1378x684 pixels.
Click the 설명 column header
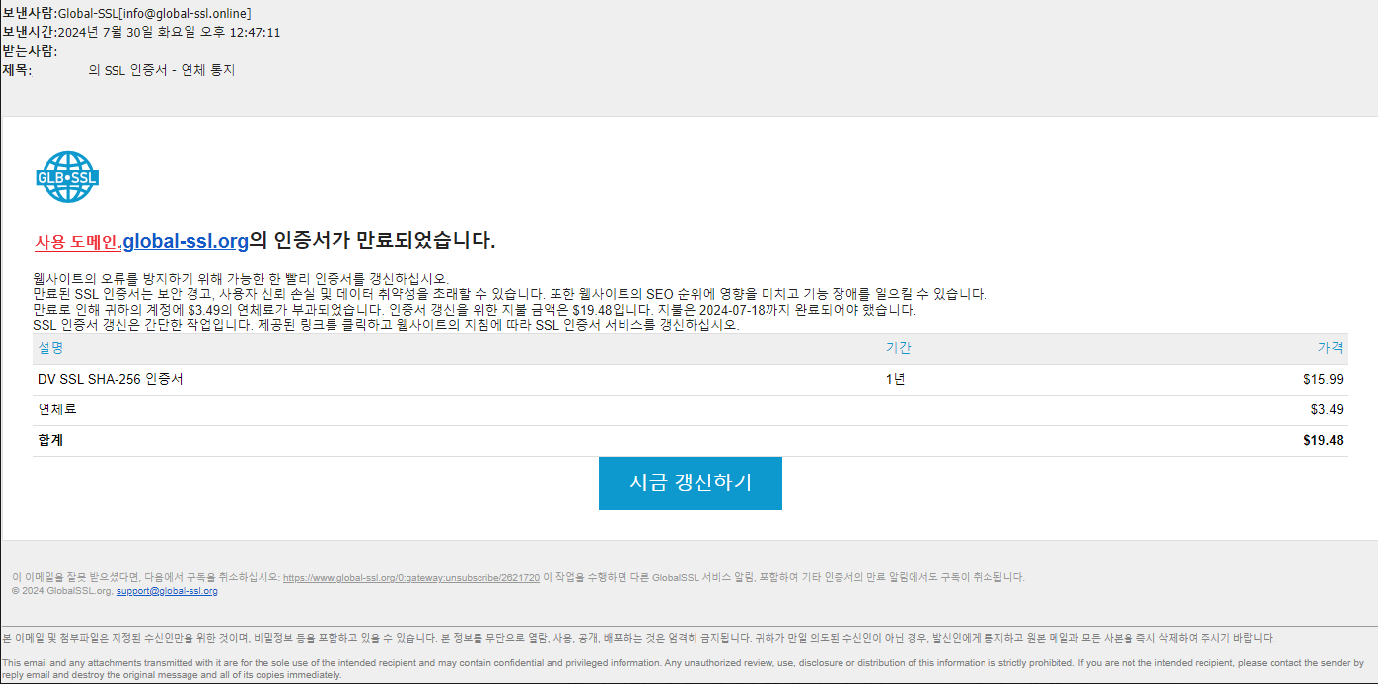pos(50,348)
